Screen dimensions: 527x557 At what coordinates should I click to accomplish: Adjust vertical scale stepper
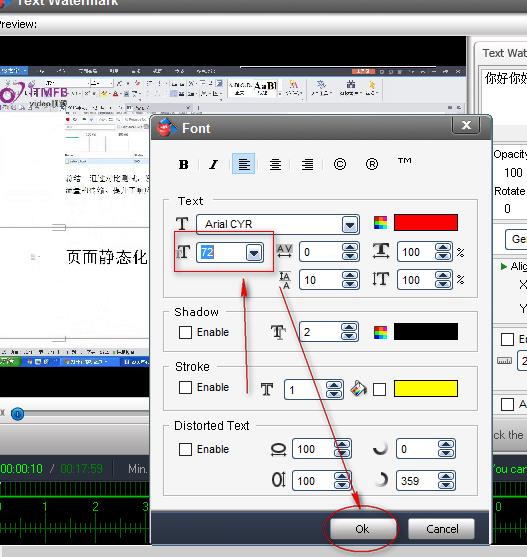pyautogui.click(x=443, y=280)
